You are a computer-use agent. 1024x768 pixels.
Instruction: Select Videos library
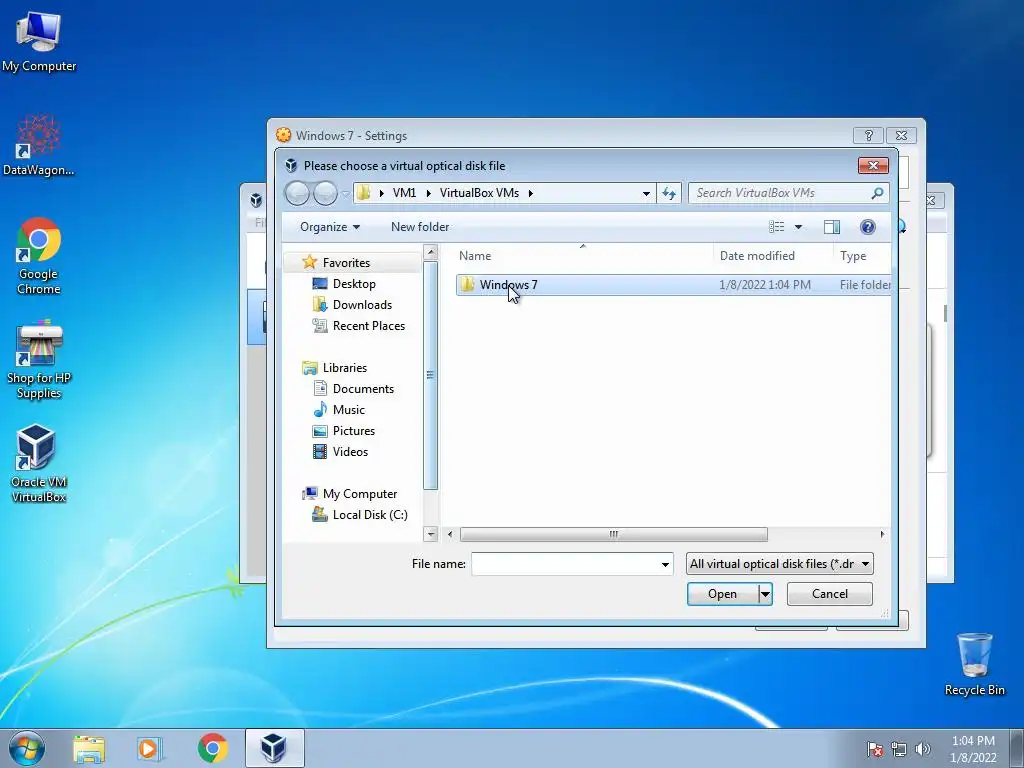coord(350,451)
